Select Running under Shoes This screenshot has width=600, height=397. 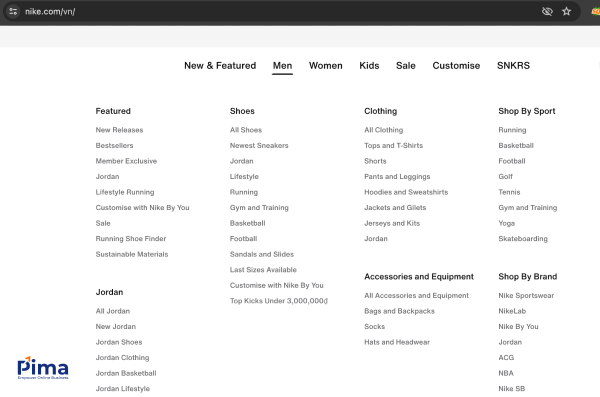(244, 192)
